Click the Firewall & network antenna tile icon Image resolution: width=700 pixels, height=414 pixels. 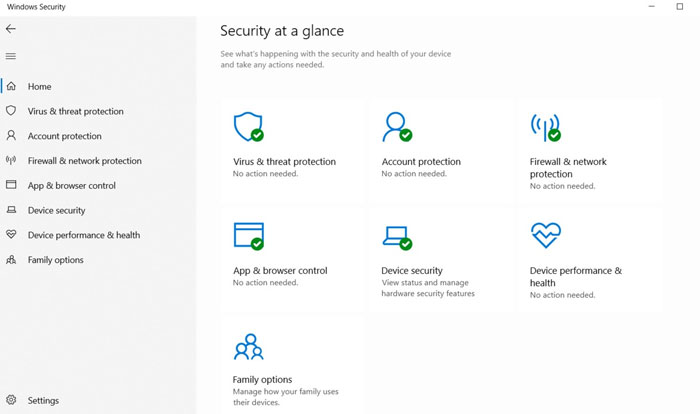coord(544,127)
